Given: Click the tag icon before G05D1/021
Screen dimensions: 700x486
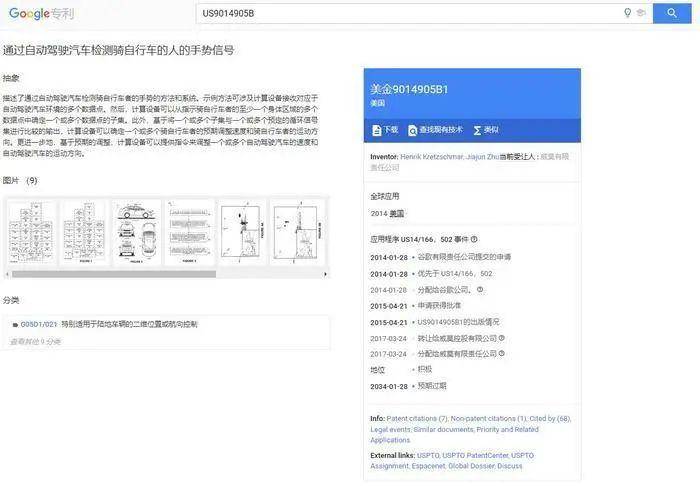Looking at the screenshot, I should 16,325.
